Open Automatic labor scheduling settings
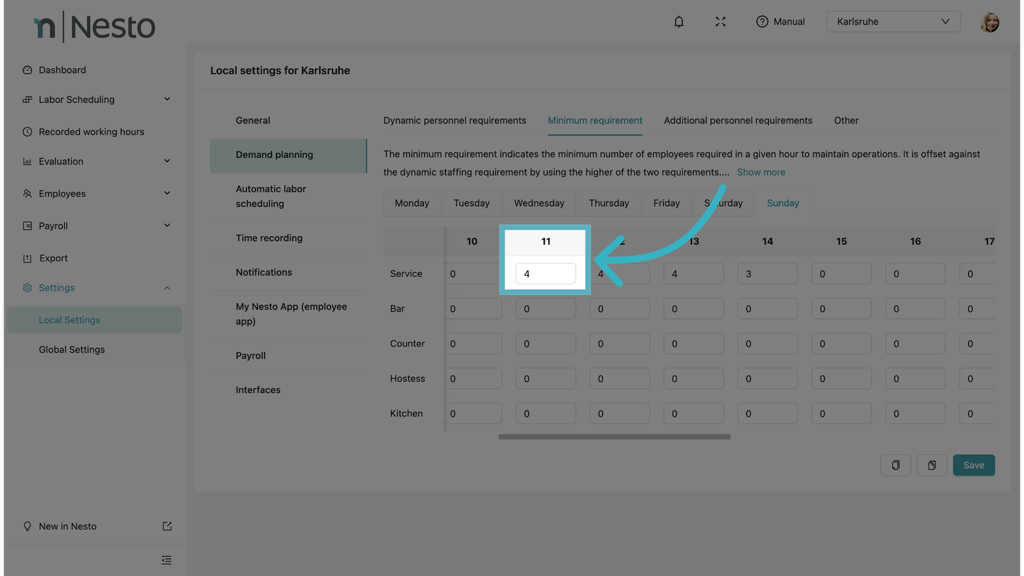1024x576 pixels. (x=271, y=196)
